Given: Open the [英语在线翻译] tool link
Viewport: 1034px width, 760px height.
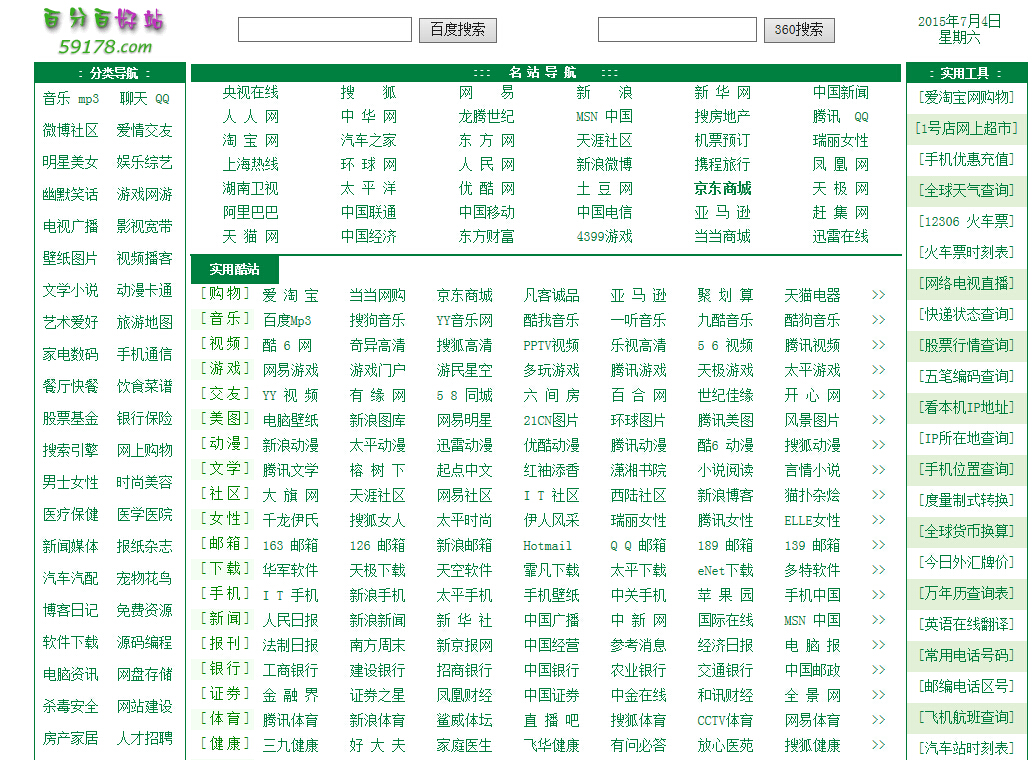Looking at the screenshot, I should pyautogui.click(x=967, y=625).
